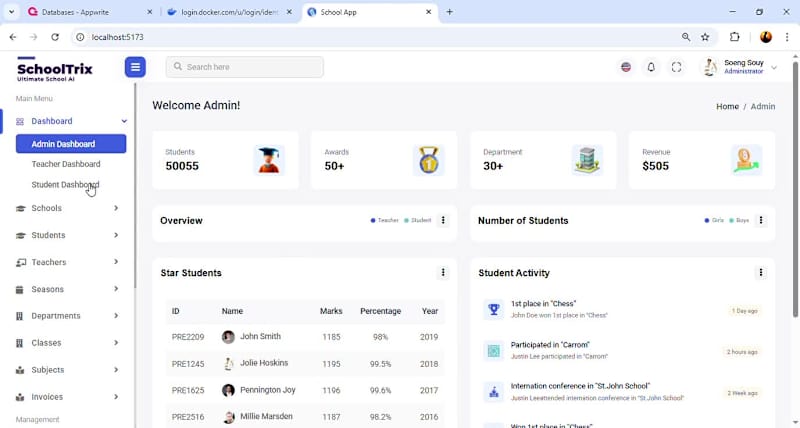
Task: Open the user profile dropdown chevron
Action: [x=774, y=67]
